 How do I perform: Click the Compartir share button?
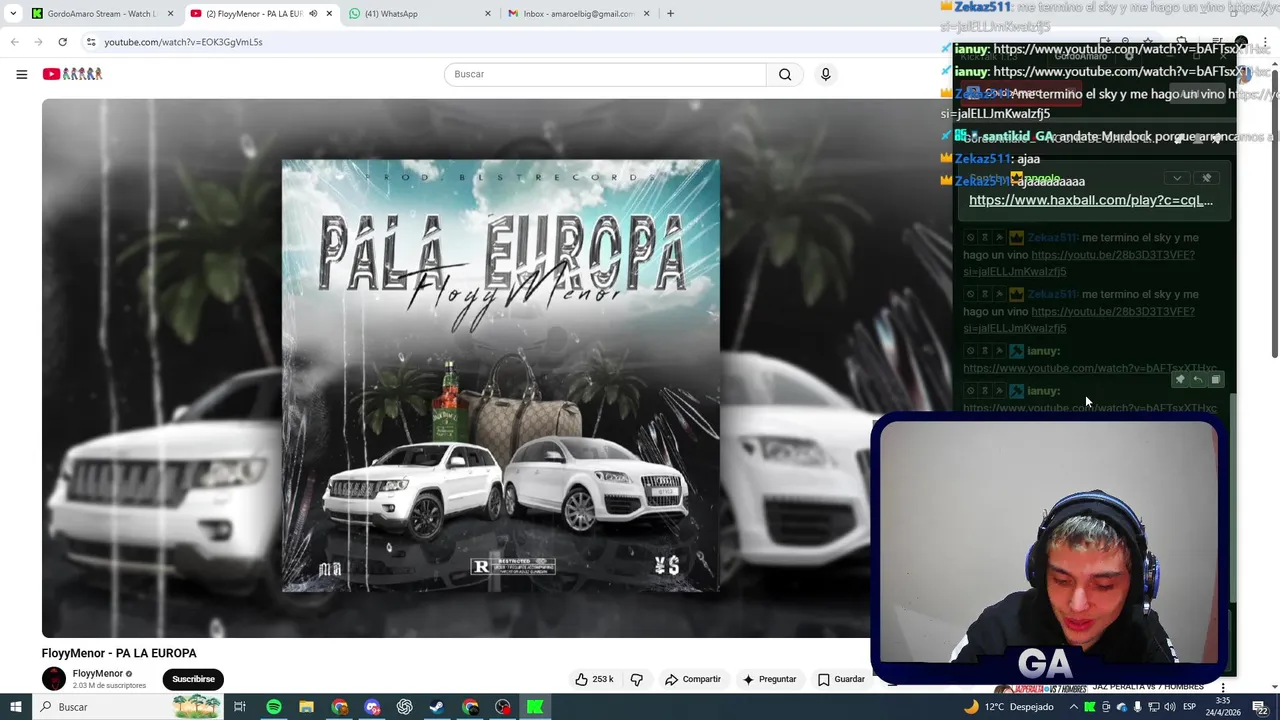692,679
